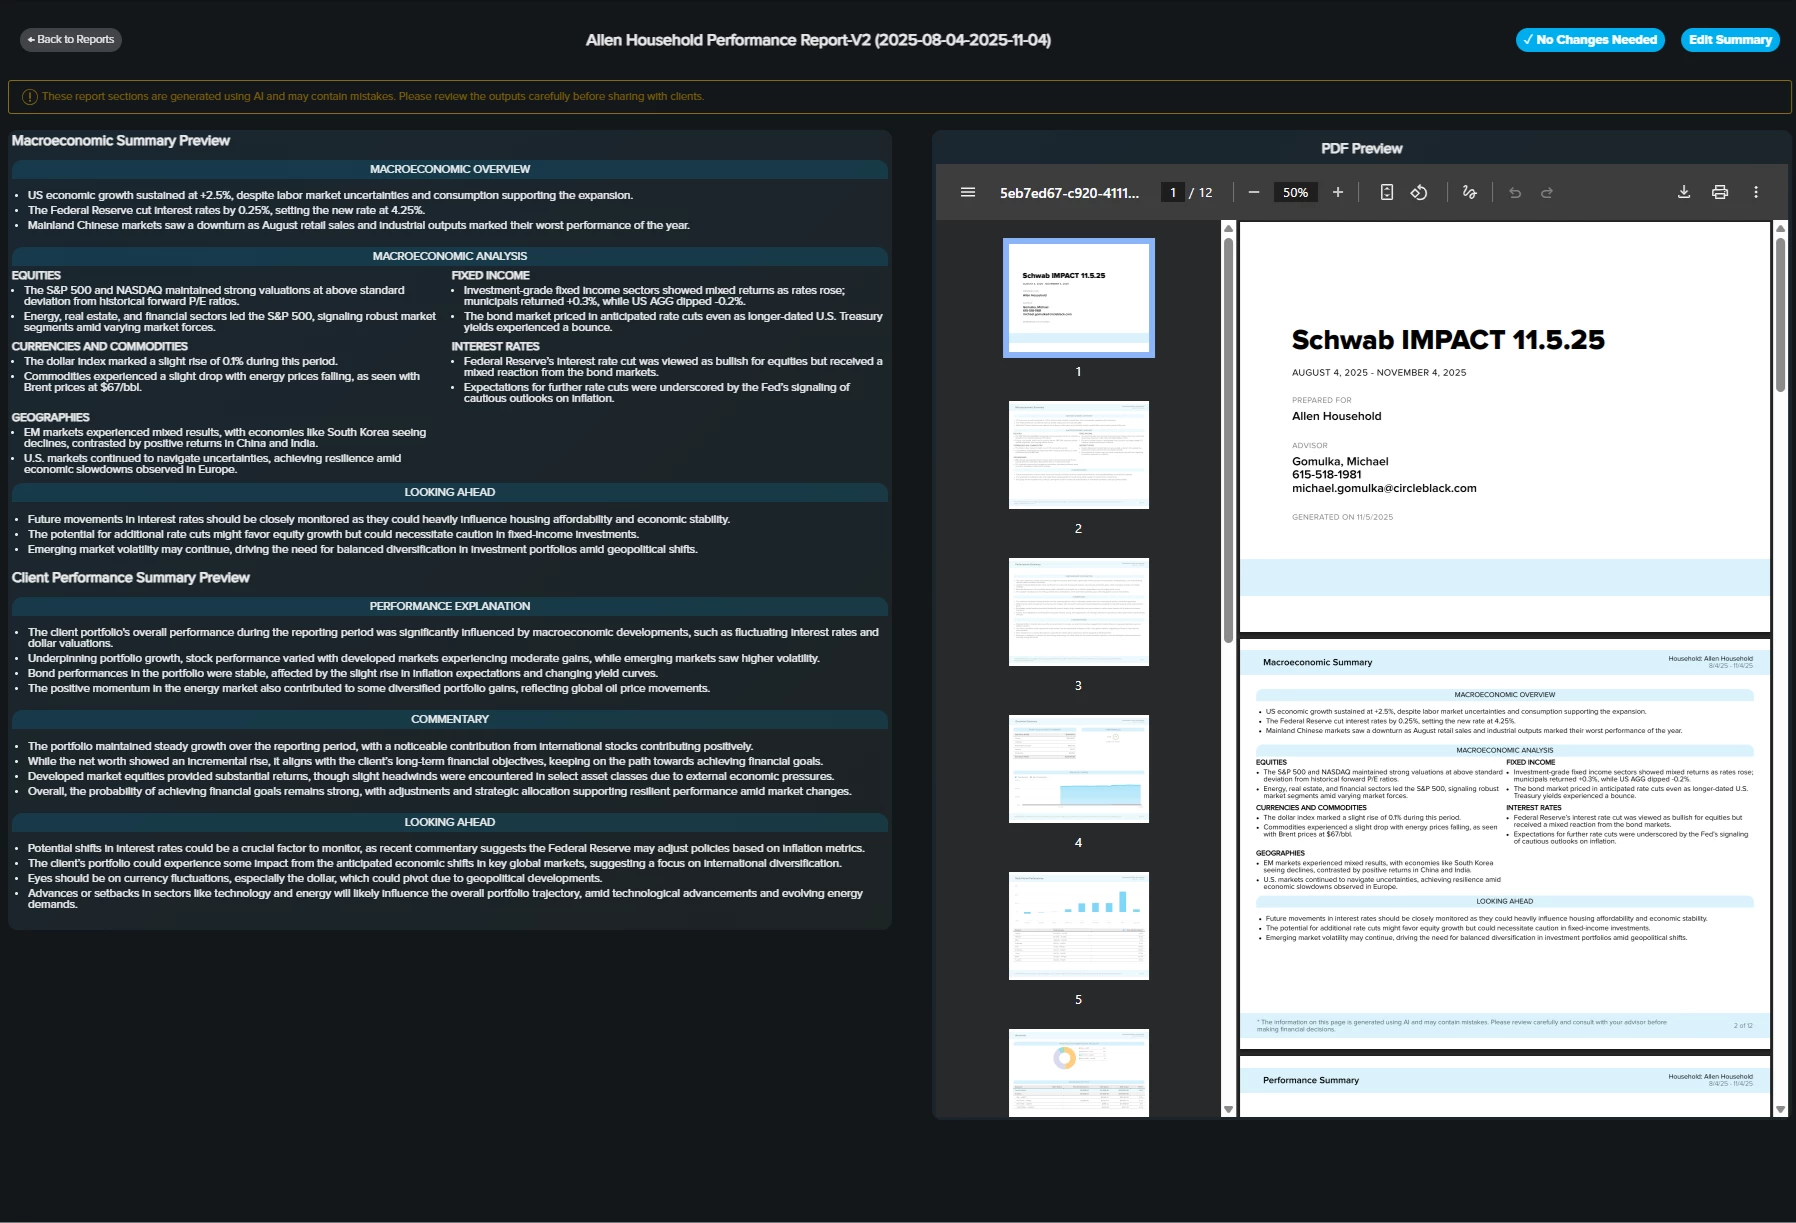Click the redo icon in PDF toolbar
This screenshot has height=1223, width=1796.
pyautogui.click(x=1547, y=192)
